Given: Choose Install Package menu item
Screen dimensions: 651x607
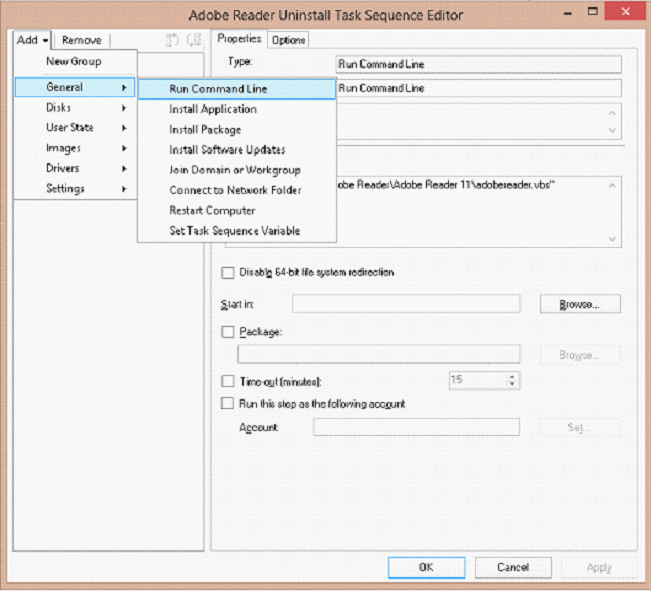Looking at the screenshot, I should [x=237, y=130].
